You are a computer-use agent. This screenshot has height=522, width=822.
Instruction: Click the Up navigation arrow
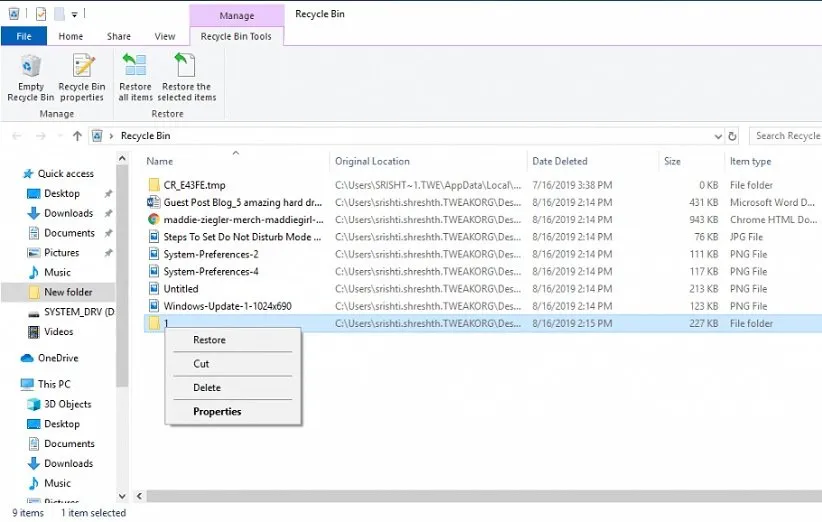point(77,136)
